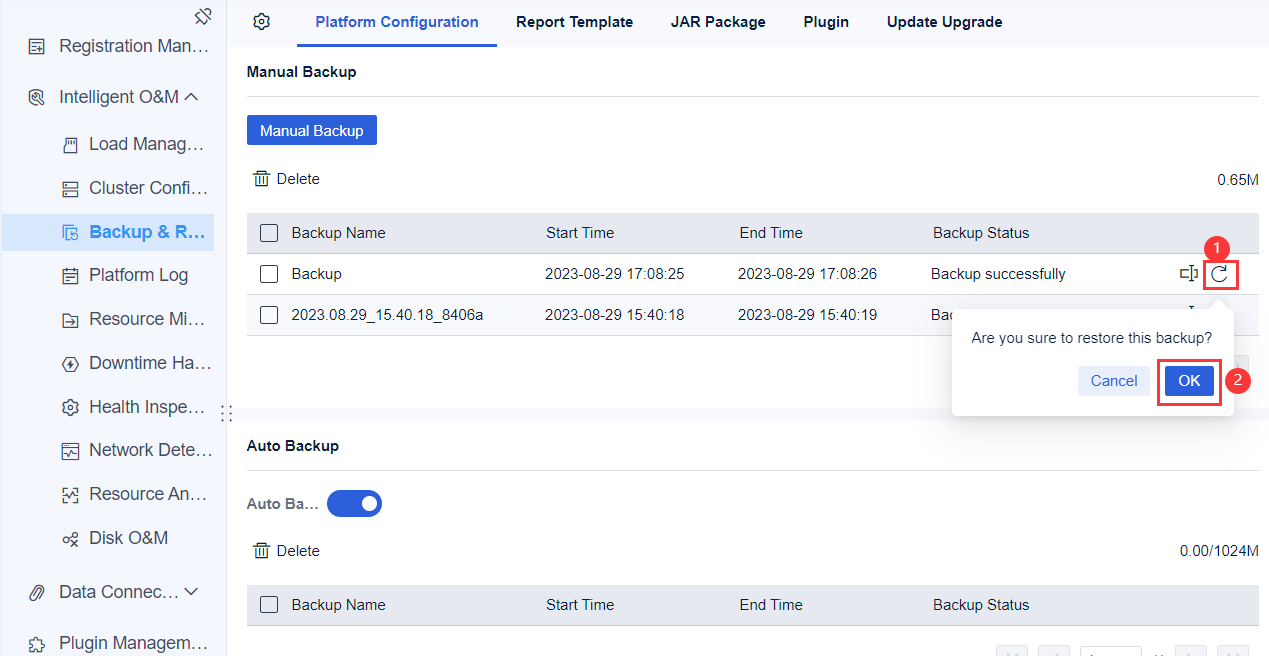Click the Manual Backup button
Viewport: 1269px width, 656px height.
click(311, 129)
